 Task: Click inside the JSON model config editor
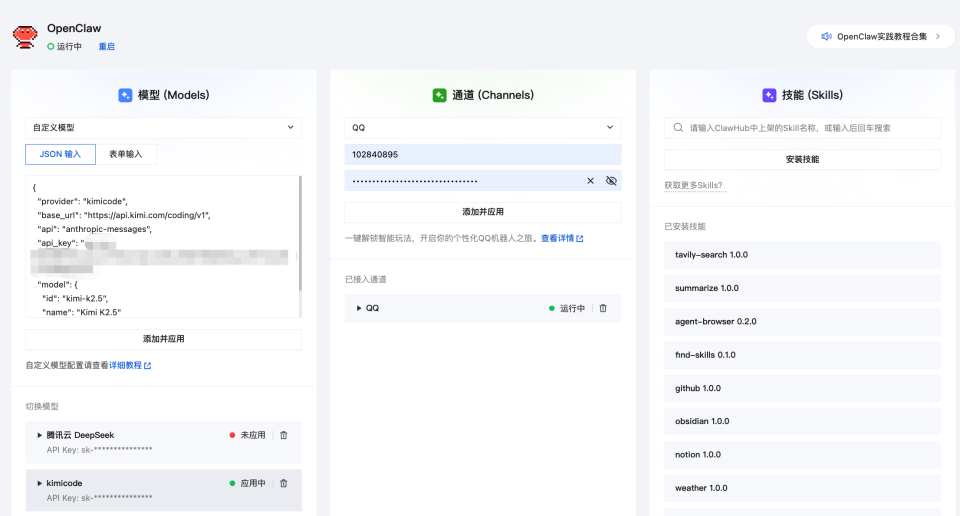pos(162,247)
